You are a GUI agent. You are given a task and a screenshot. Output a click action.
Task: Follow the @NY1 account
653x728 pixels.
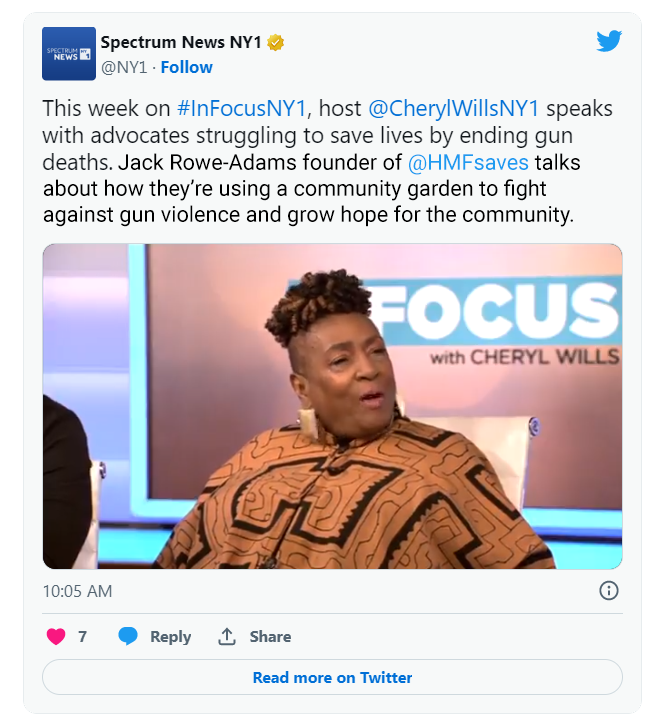point(187,67)
